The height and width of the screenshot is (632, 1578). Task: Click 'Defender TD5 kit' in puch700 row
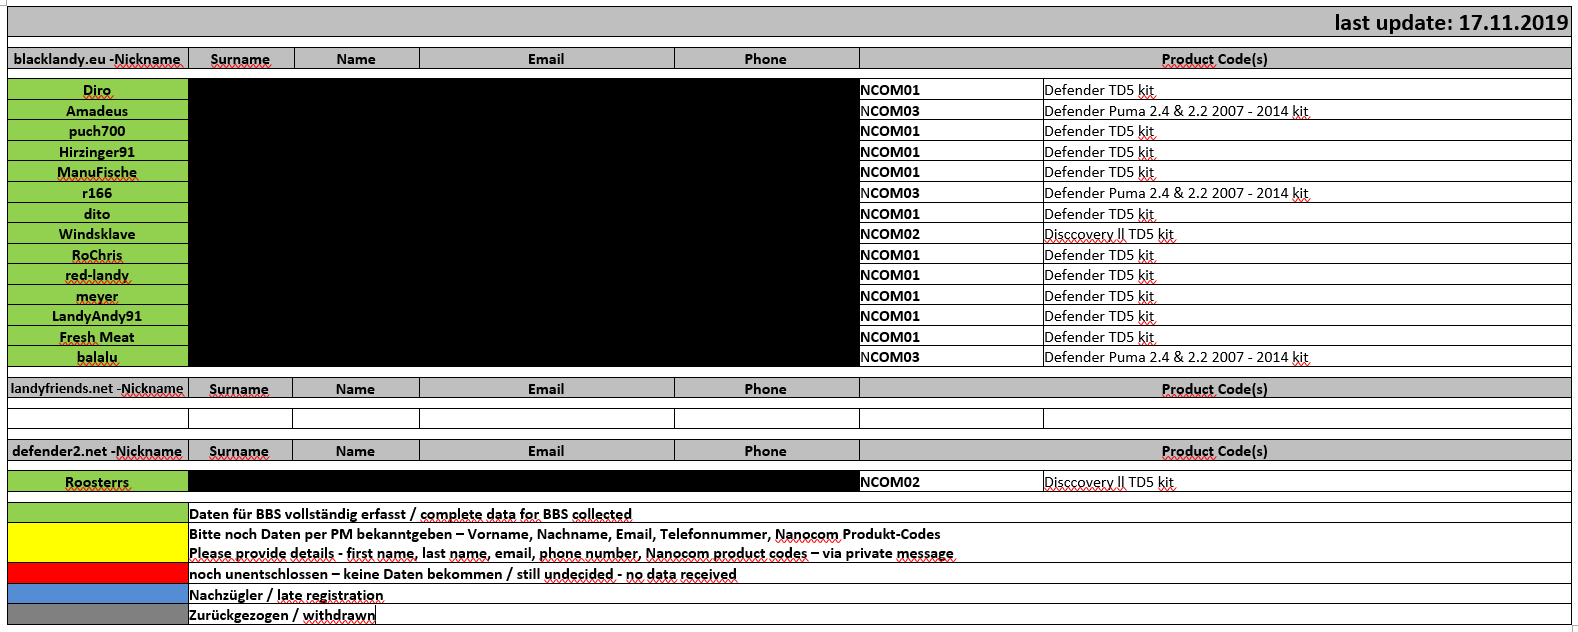[x=1099, y=131]
